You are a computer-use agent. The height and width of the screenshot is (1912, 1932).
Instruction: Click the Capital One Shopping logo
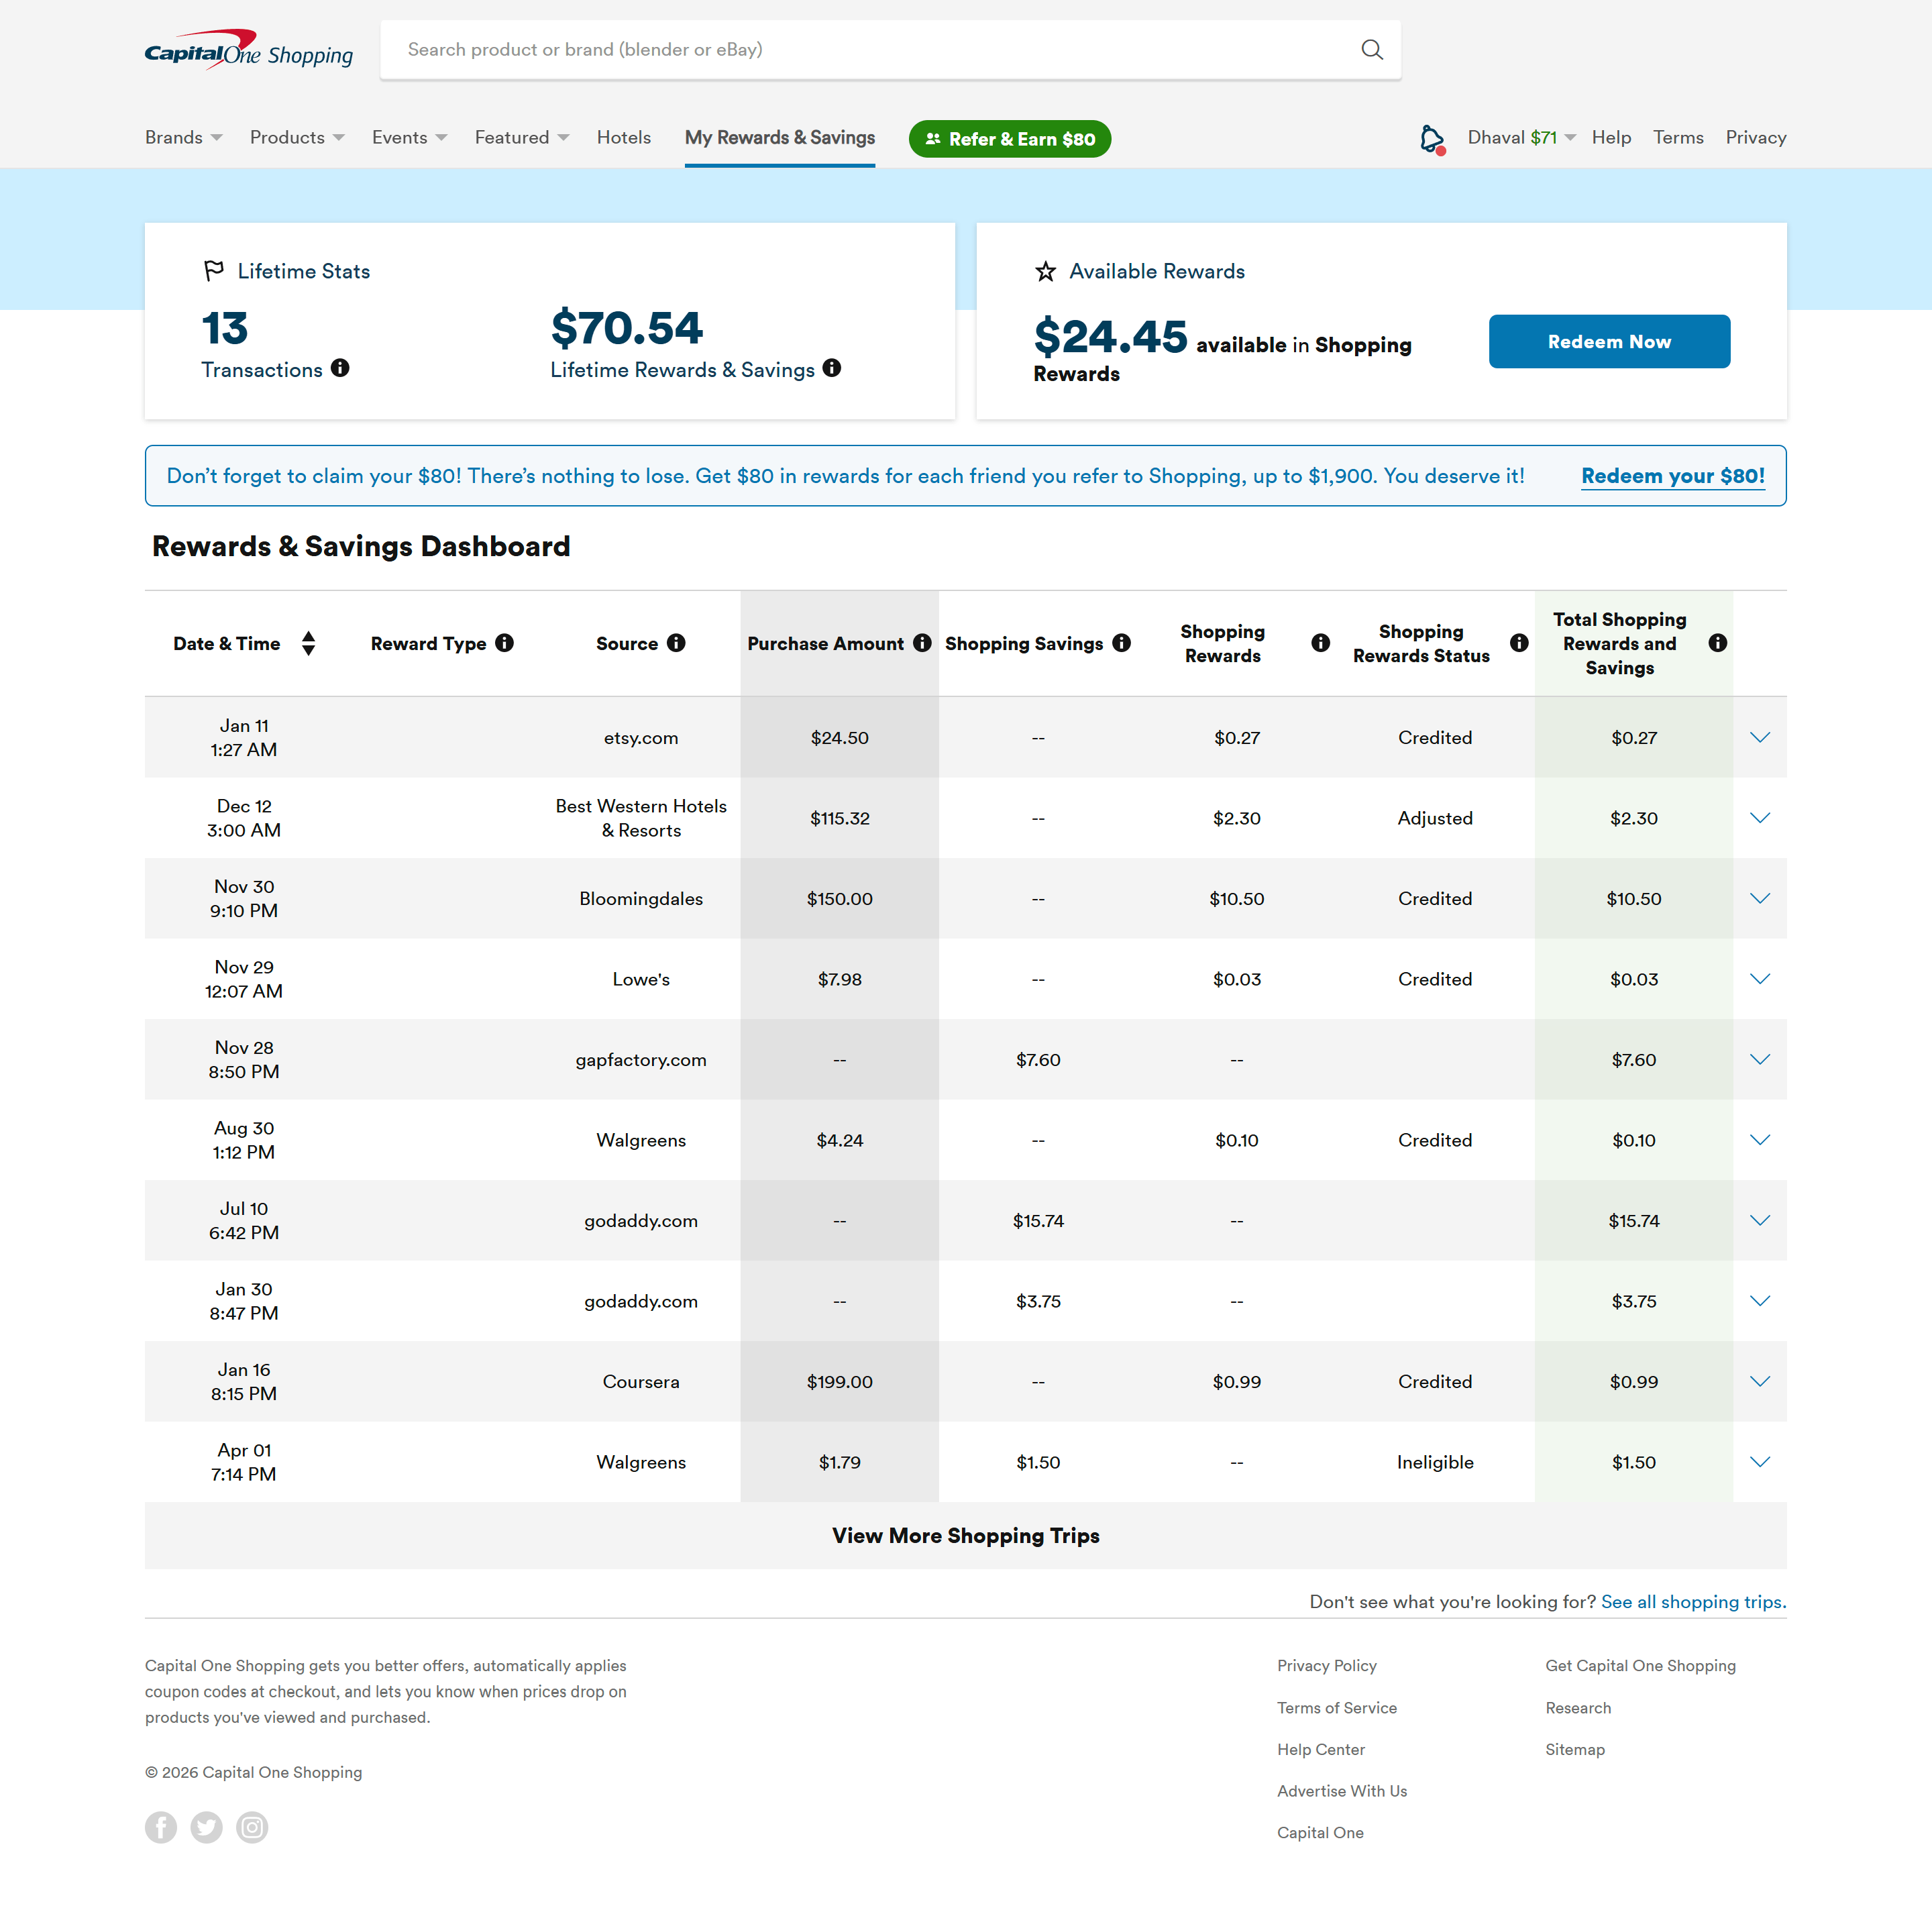[249, 49]
